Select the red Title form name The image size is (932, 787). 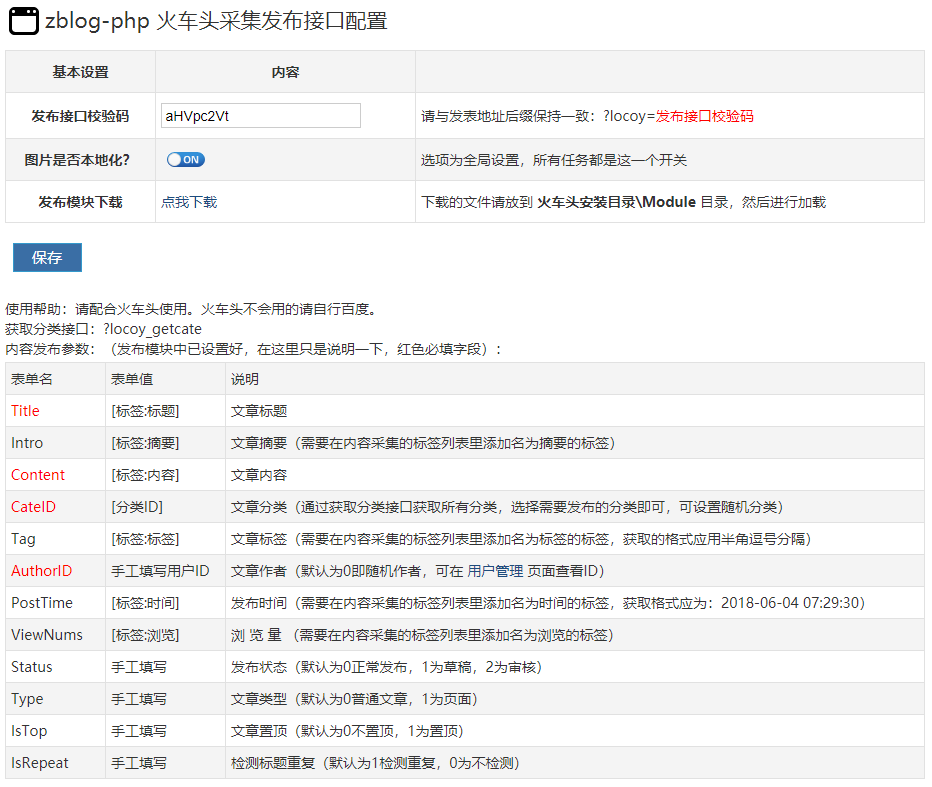(x=26, y=411)
